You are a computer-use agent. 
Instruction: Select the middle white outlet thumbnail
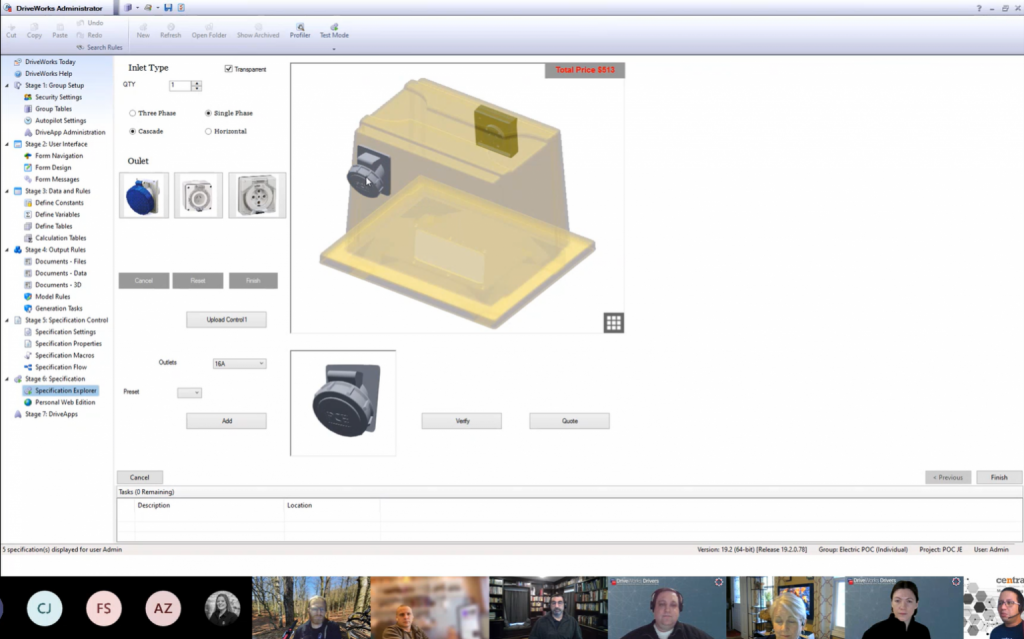coord(199,195)
